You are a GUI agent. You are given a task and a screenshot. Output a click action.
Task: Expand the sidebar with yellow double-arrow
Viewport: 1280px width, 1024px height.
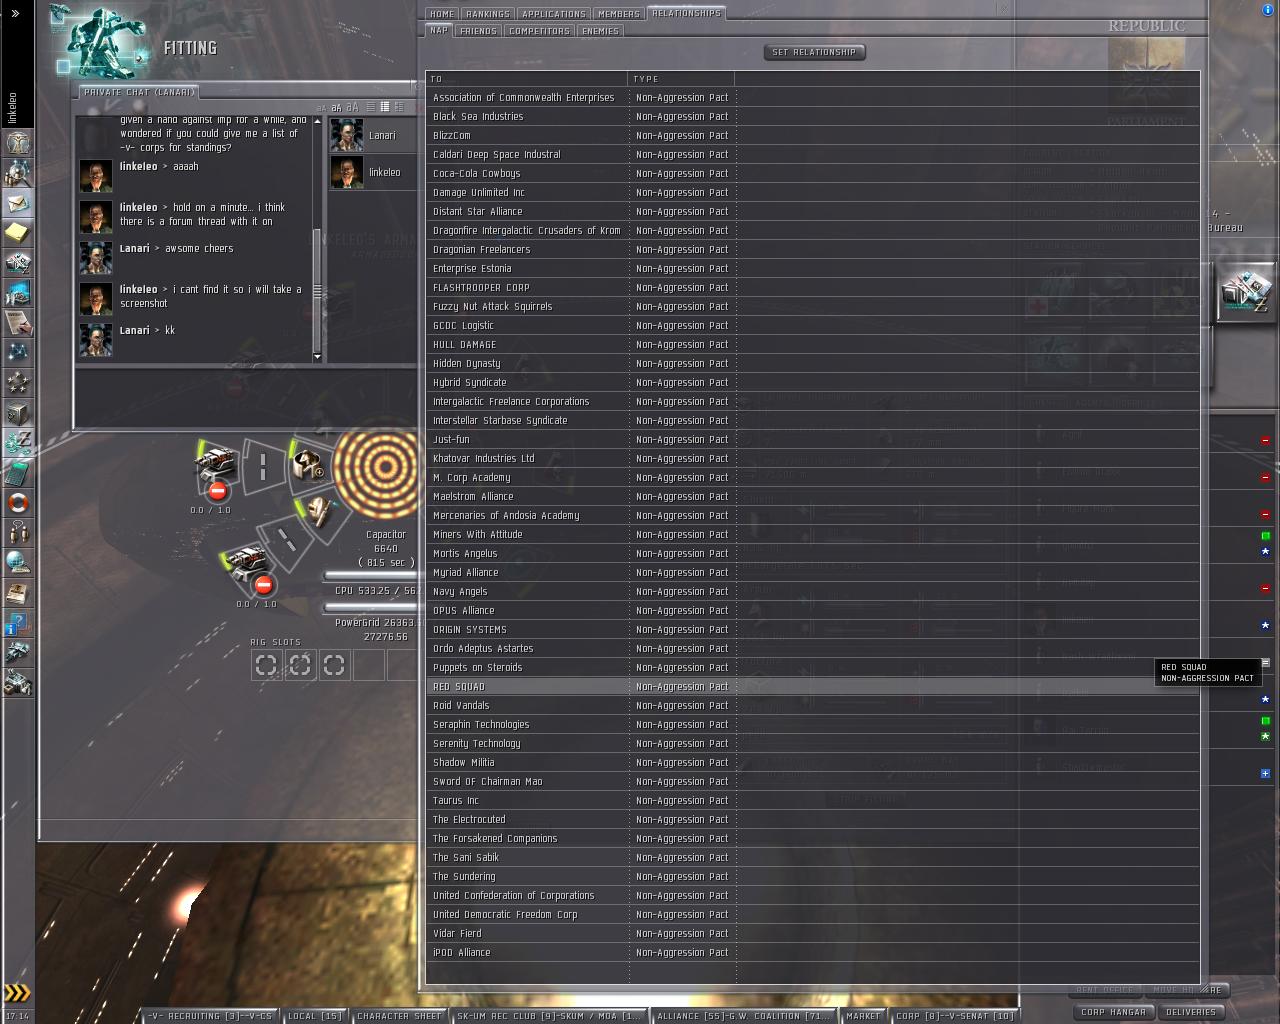[x=17, y=993]
